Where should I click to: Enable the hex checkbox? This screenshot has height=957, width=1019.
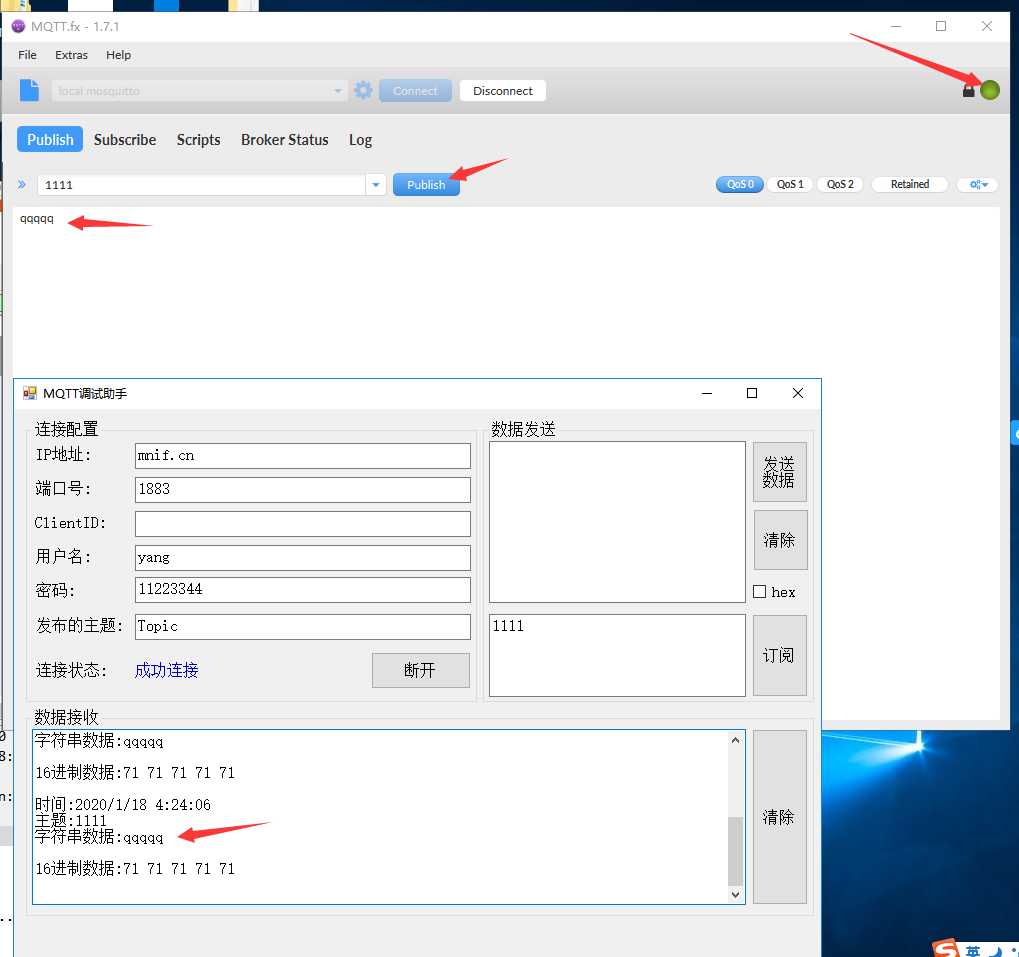[759, 591]
